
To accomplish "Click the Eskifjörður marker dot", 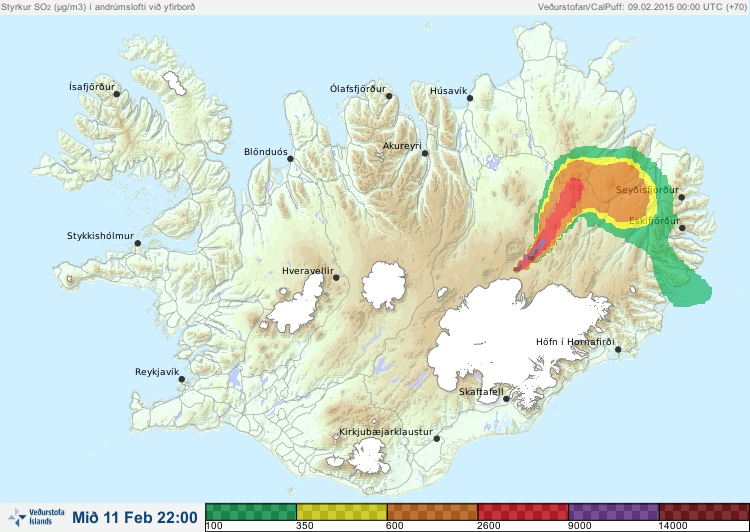I will [682, 228].
